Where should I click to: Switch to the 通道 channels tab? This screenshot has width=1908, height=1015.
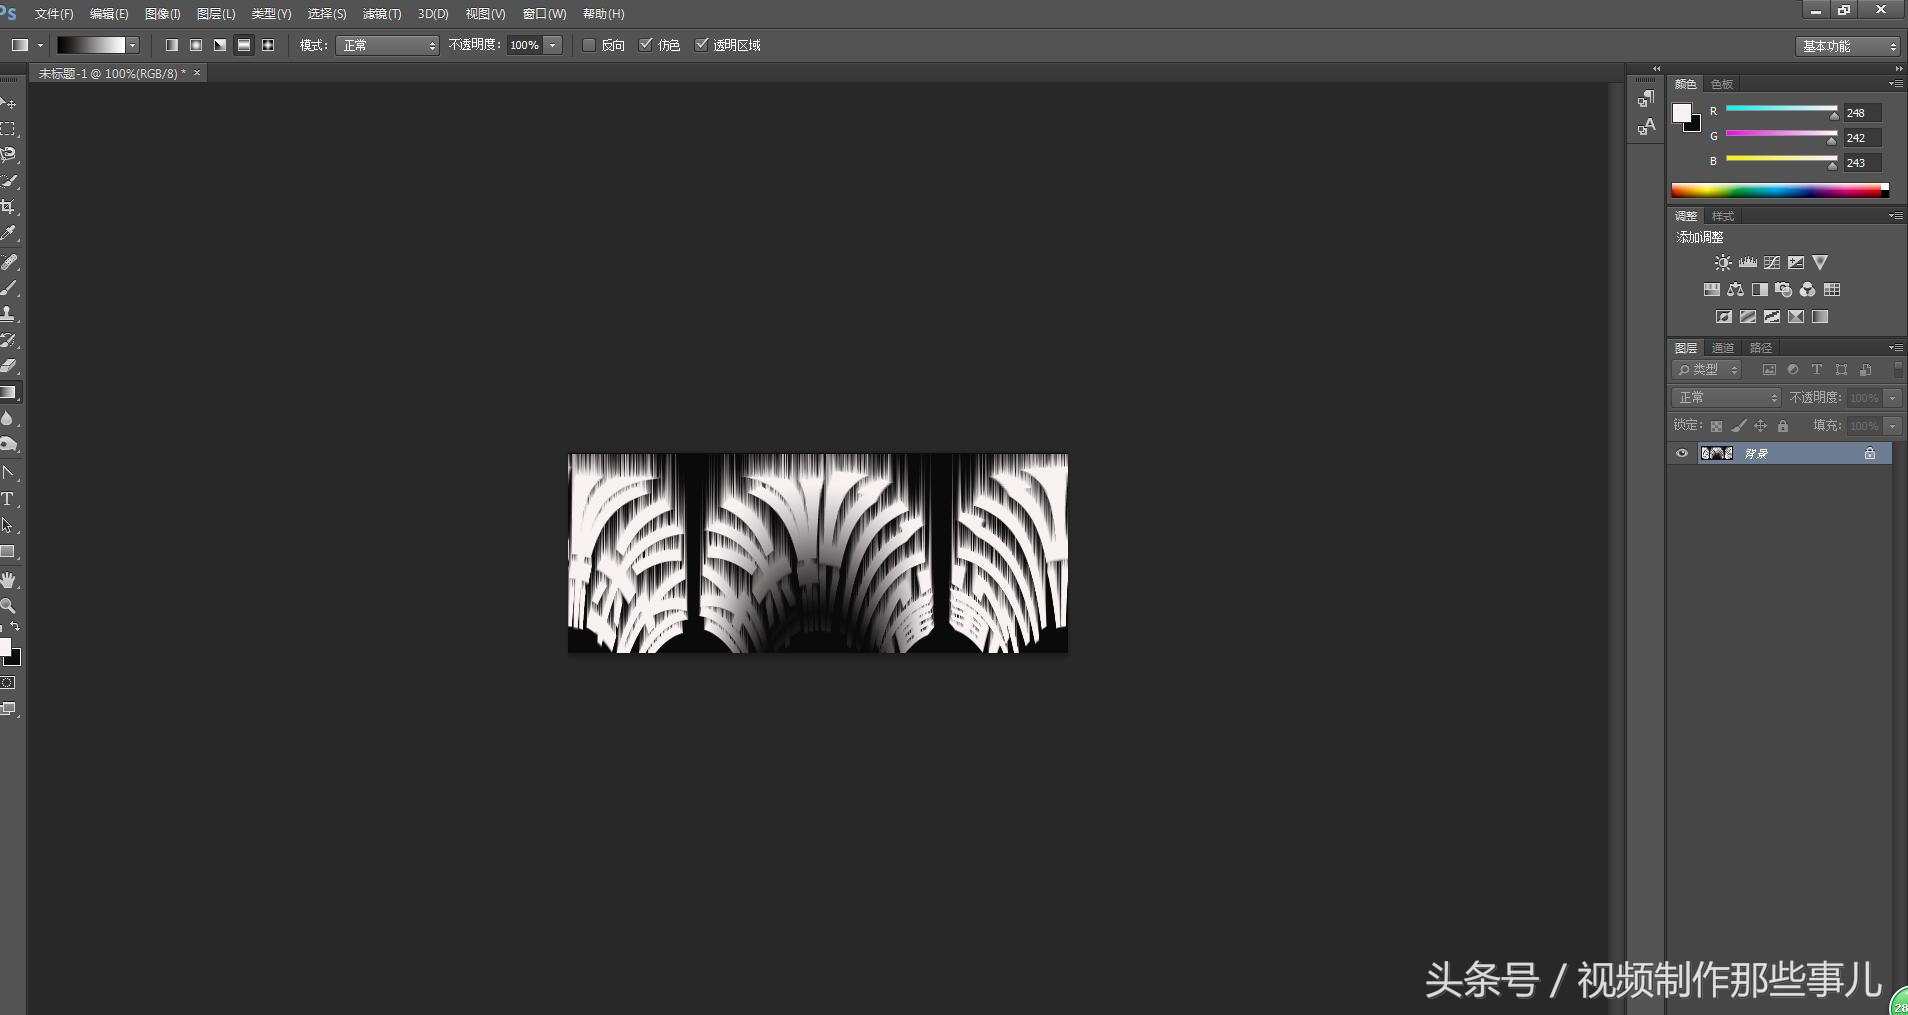pyautogui.click(x=1723, y=348)
